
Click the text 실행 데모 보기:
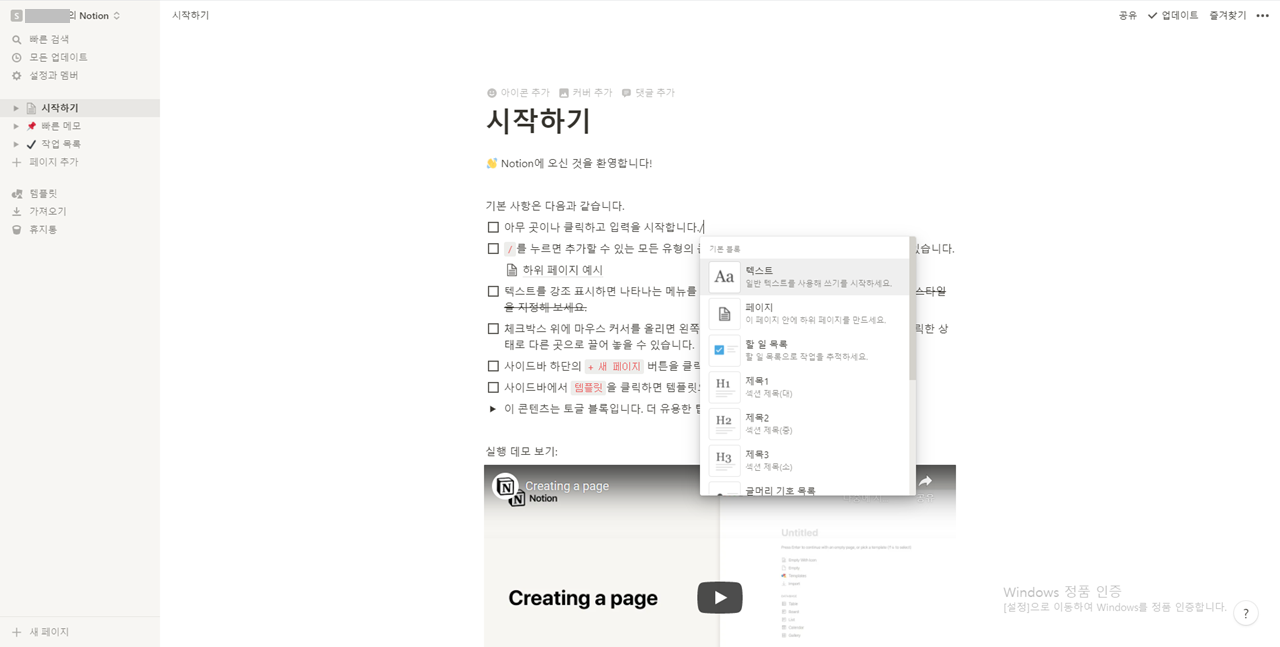point(522,451)
